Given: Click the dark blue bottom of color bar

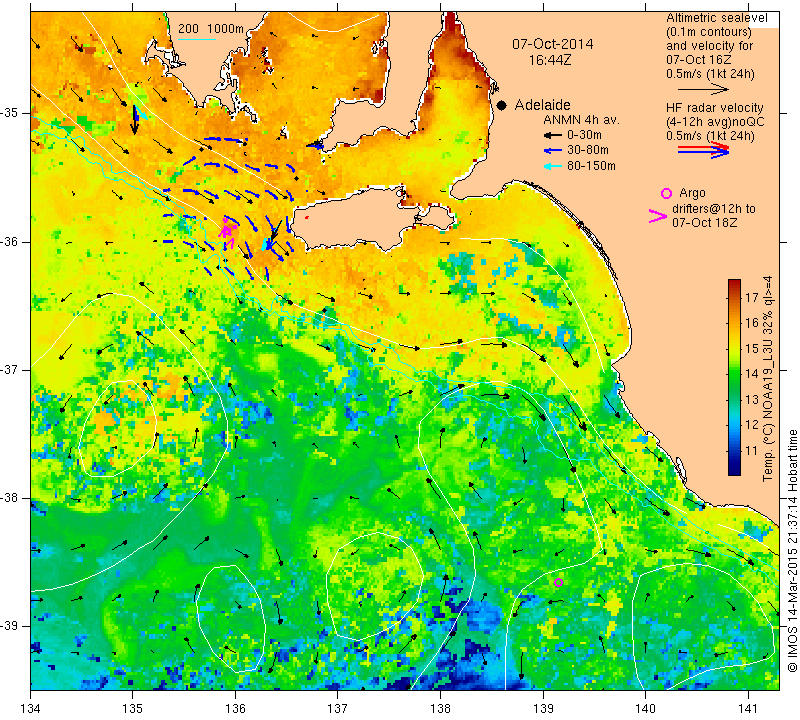Looking at the screenshot, I should (734, 470).
